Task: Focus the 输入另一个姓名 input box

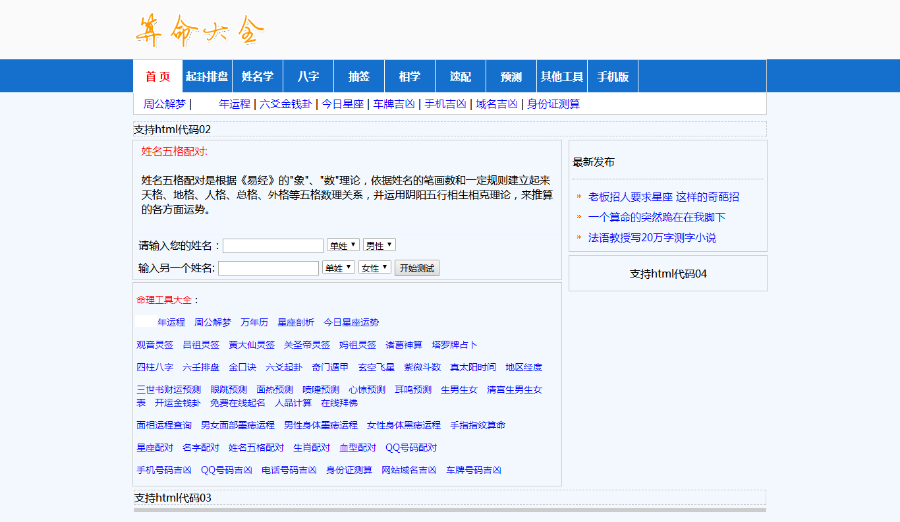Action: pyautogui.click(x=268, y=268)
